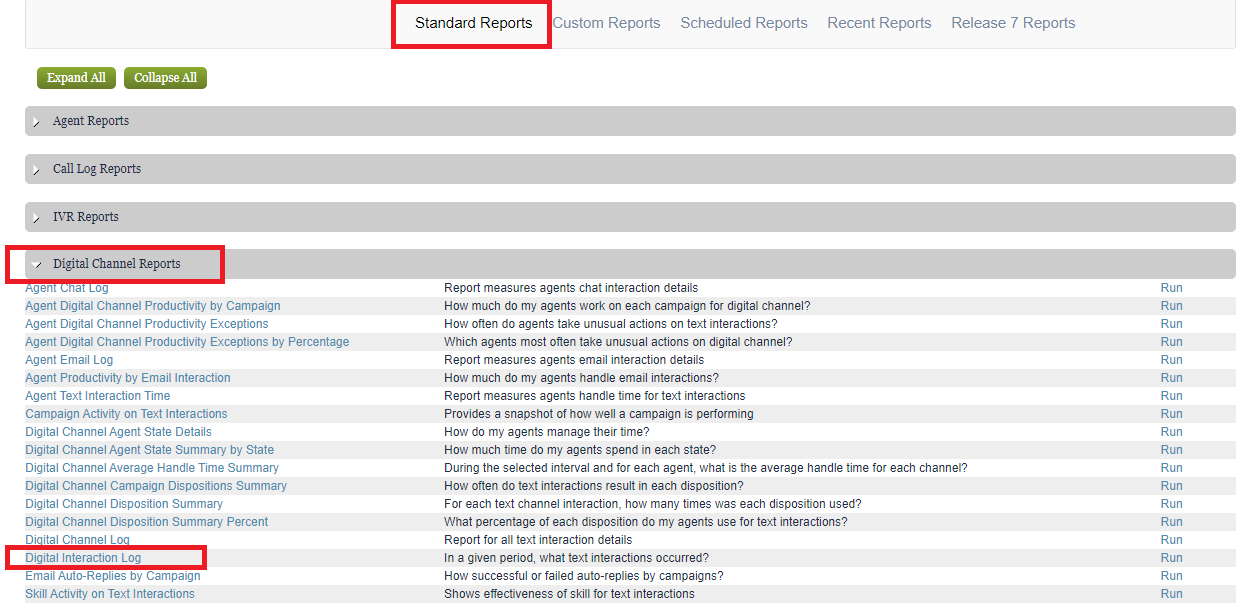Open the Custom Reports tab

pyautogui.click(x=606, y=23)
